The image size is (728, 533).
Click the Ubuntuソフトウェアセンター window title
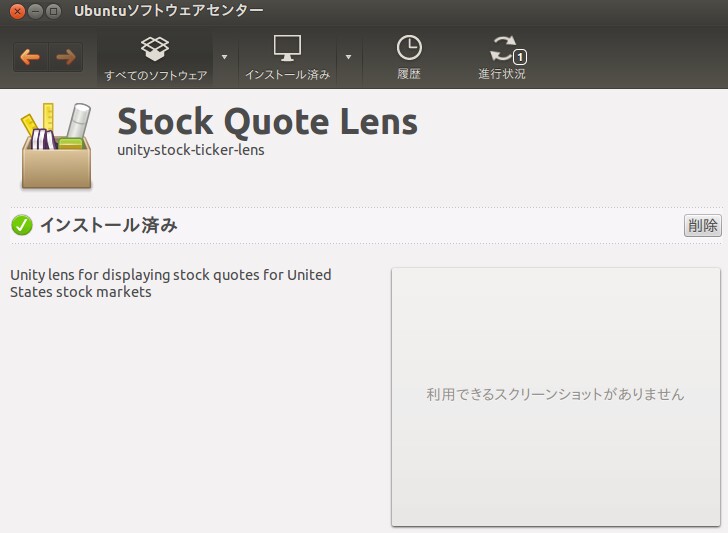169,11
